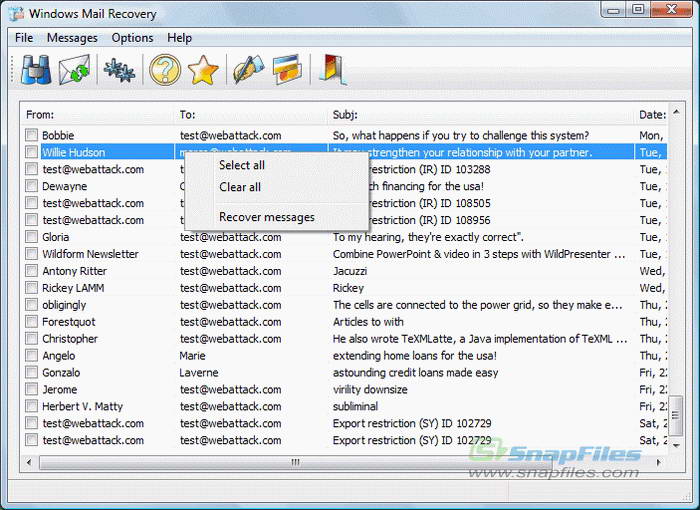Viewport: 700px width, 510px height.
Task: Click the From: column header
Action: [x=97, y=115]
